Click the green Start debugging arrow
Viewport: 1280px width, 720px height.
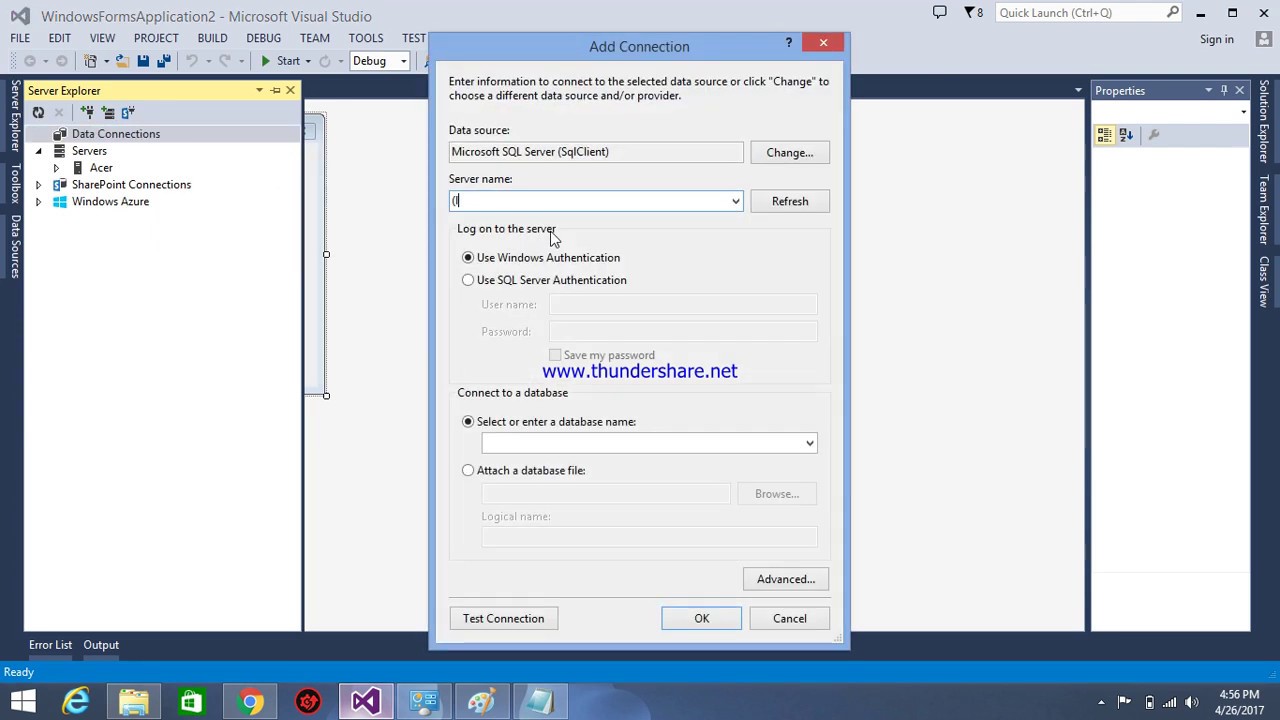265,62
